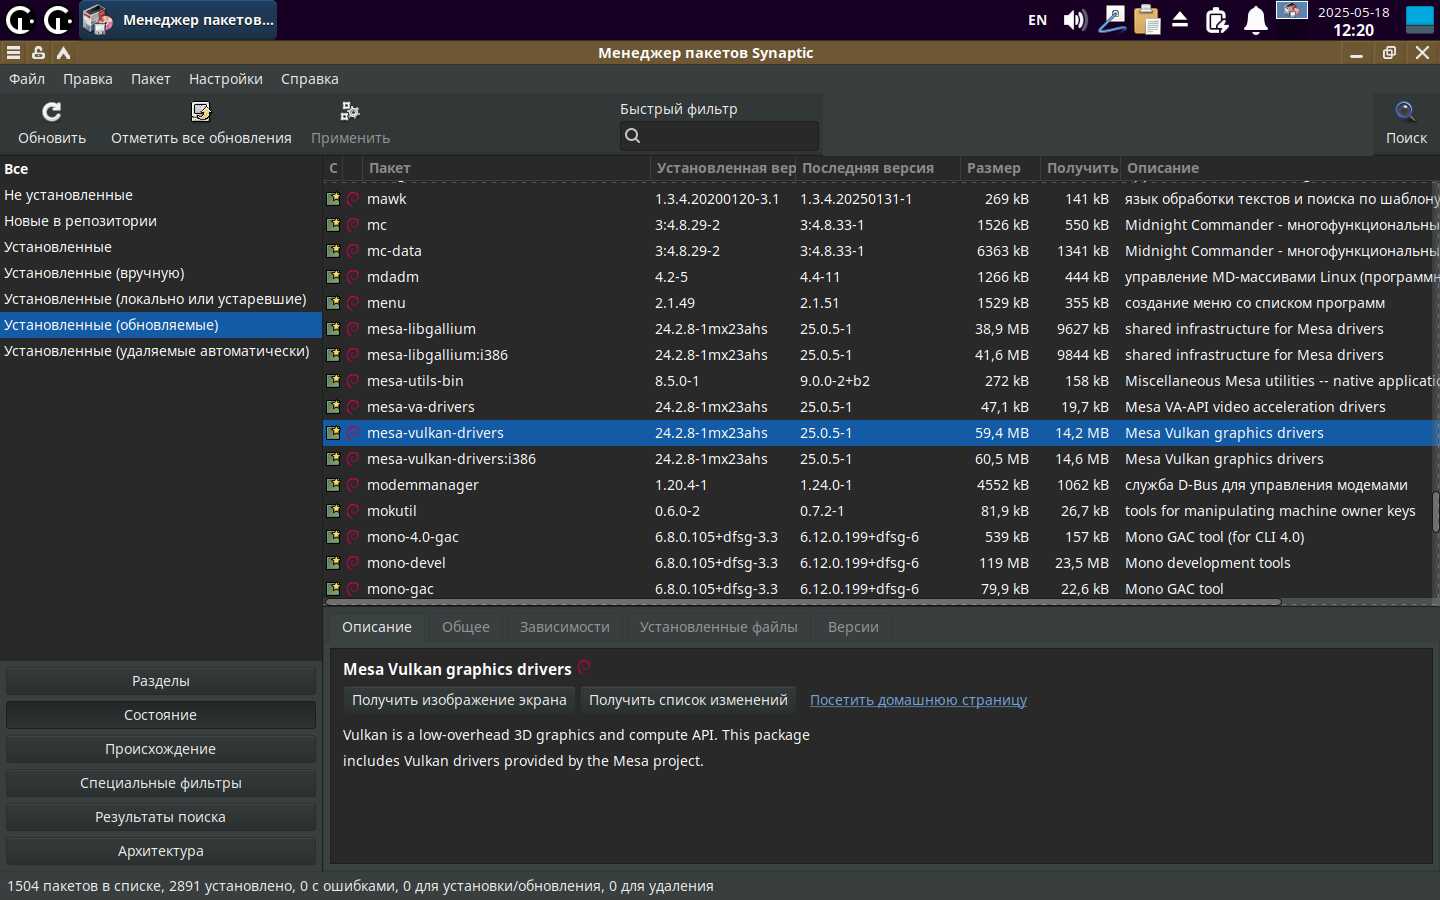Viewport: 1440px width, 900px height.
Task: Click Отметить все обновления toolbar icon
Action: 201,112
